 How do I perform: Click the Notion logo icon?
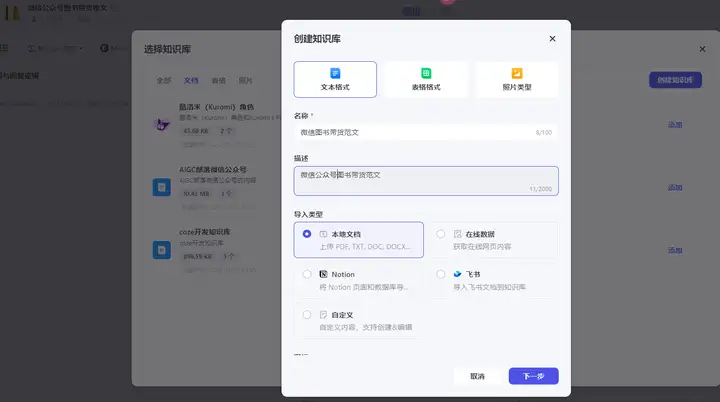tap(323, 274)
